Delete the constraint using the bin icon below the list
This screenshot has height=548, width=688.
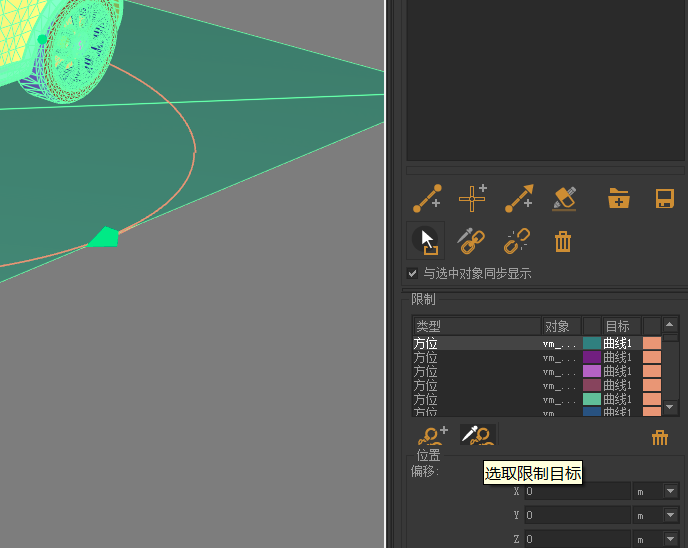(659, 437)
